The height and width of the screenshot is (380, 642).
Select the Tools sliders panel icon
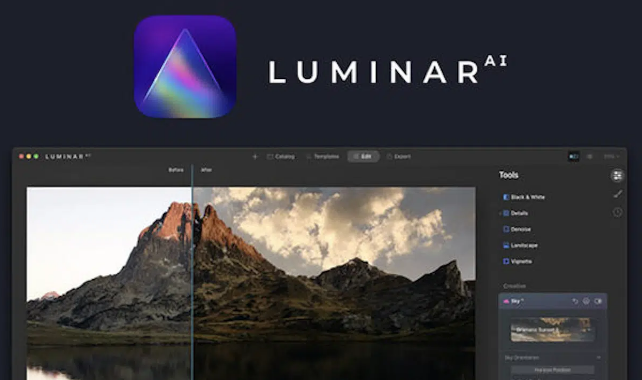(617, 176)
